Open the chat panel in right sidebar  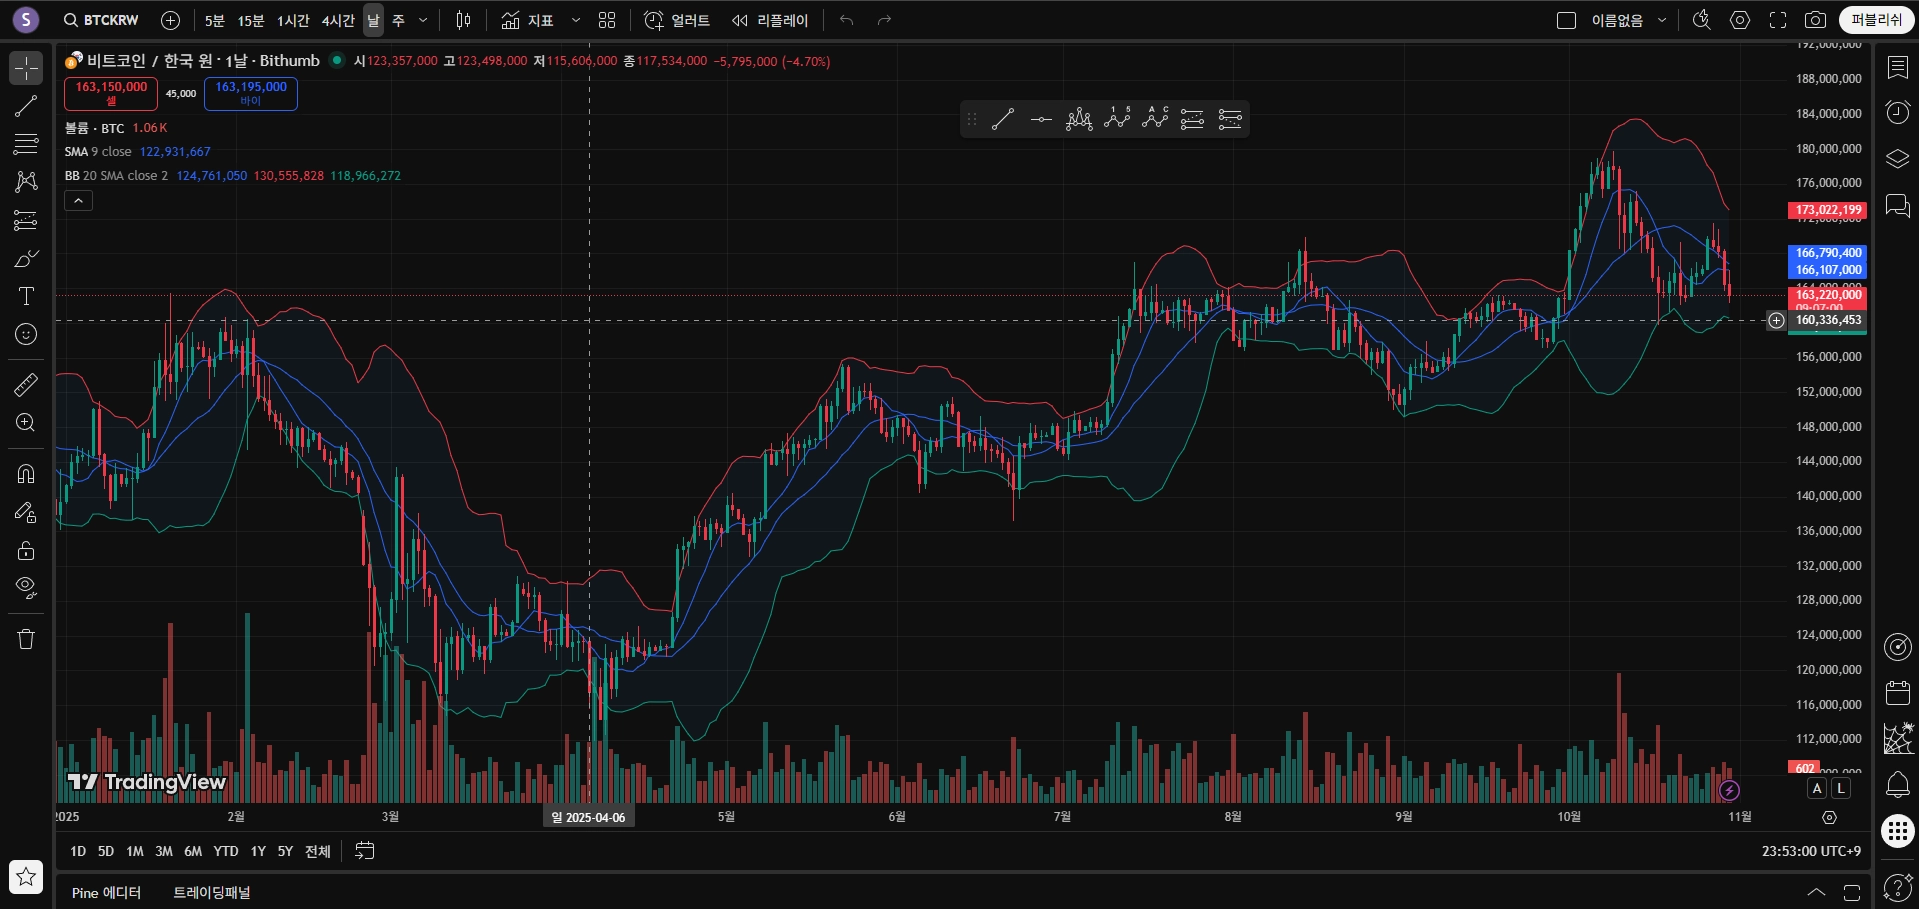click(x=1897, y=205)
